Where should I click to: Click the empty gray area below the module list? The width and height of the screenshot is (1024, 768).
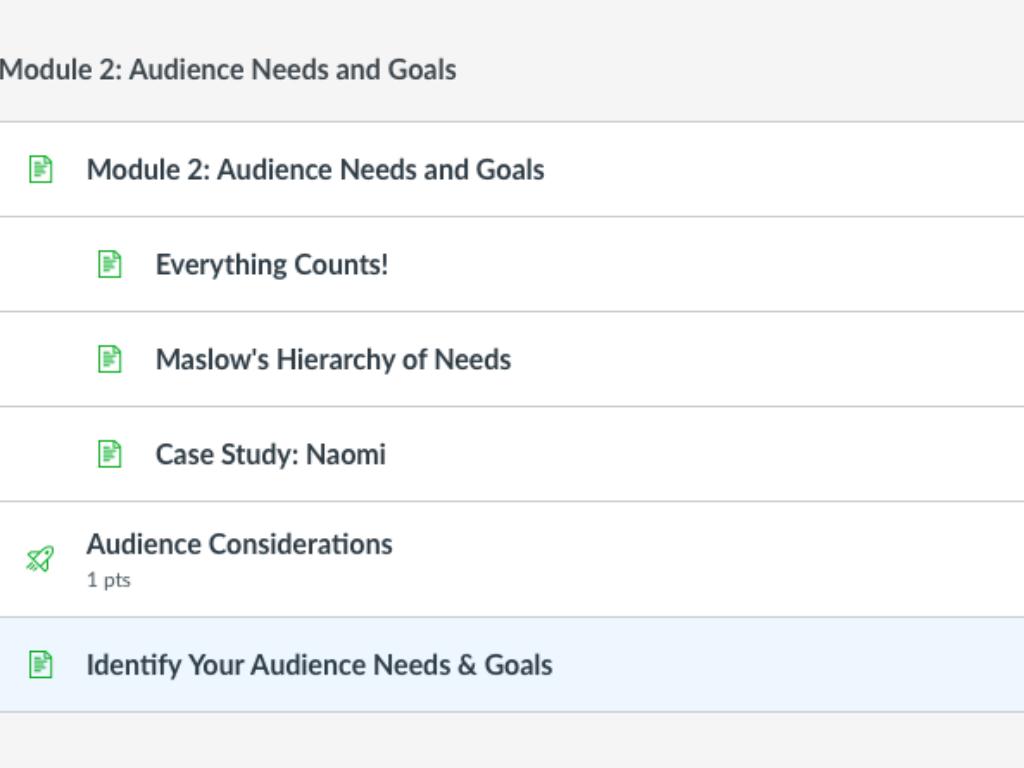[x=512, y=741]
